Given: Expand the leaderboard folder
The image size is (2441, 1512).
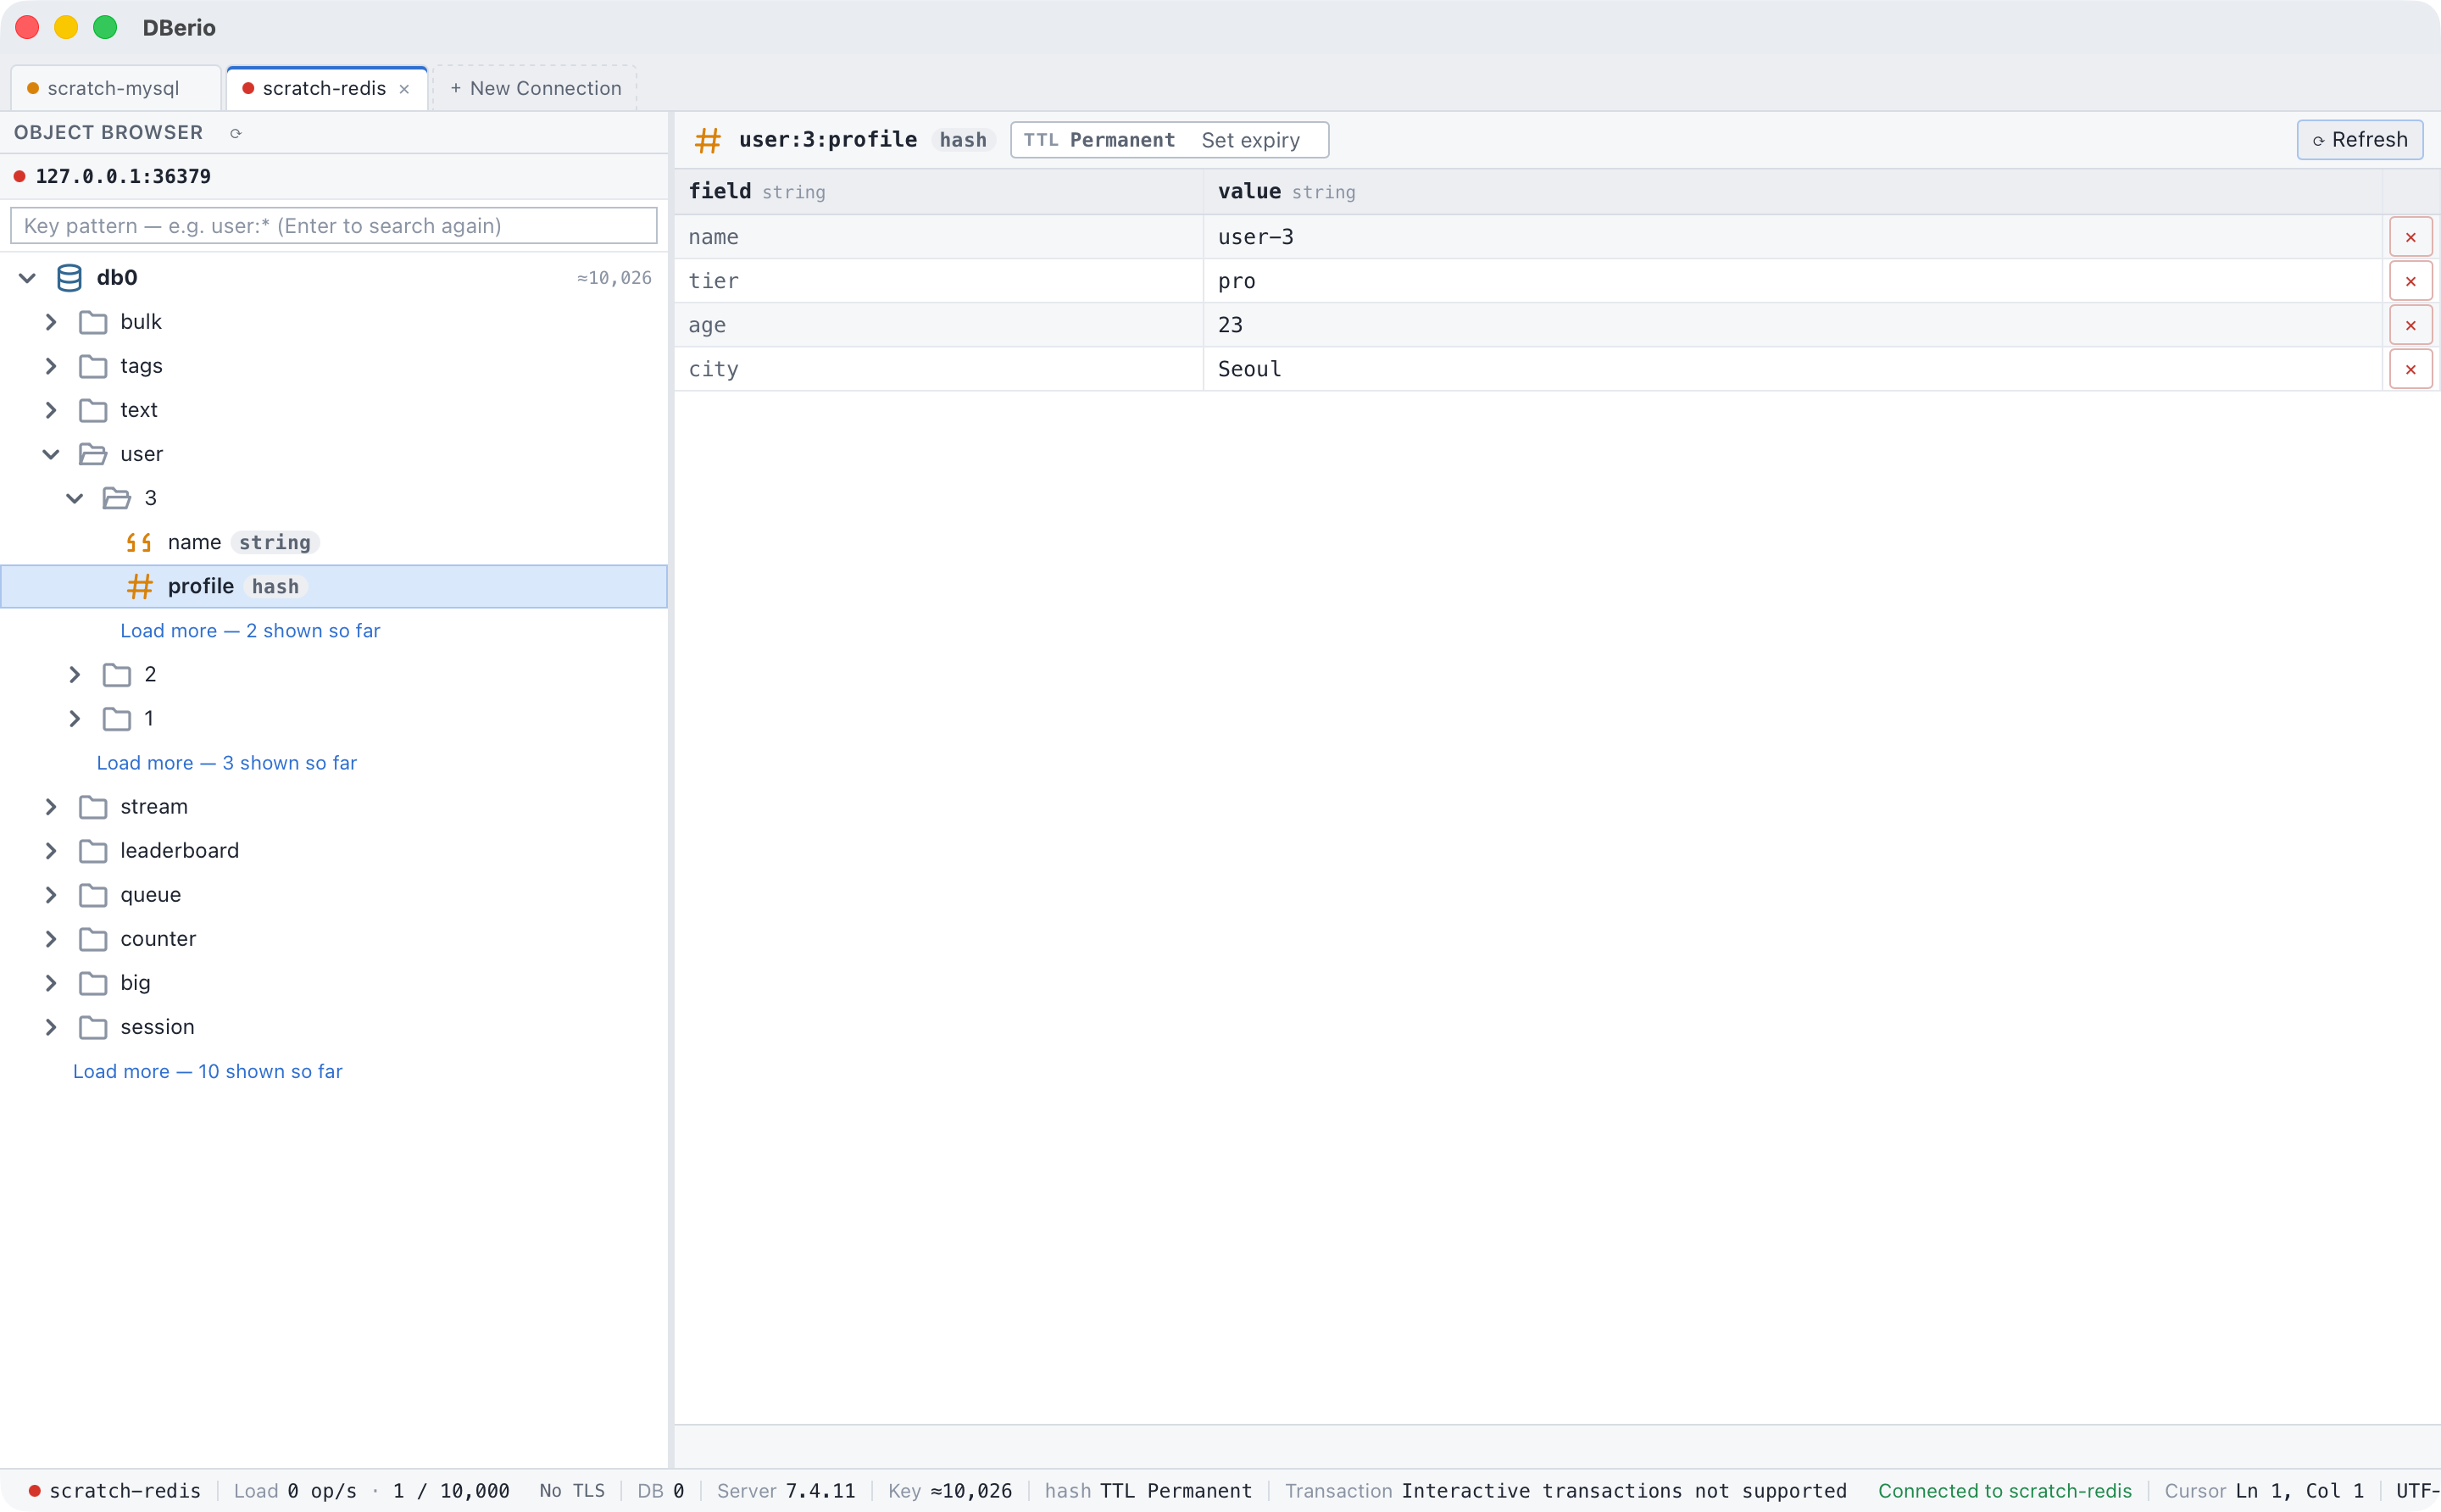Looking at the screenshot, I should (x=51, y=851).
